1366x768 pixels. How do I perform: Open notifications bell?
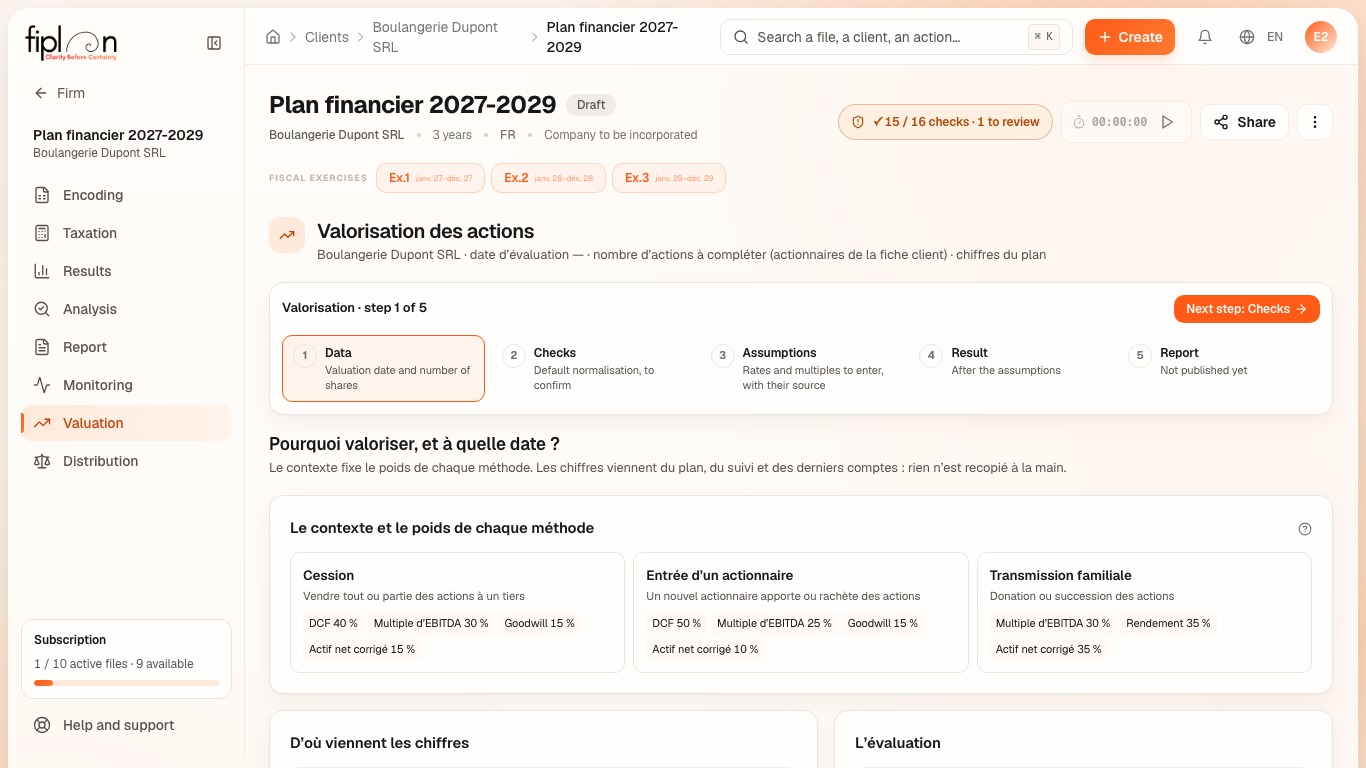pyautogui.click(x=1205, y=37)
